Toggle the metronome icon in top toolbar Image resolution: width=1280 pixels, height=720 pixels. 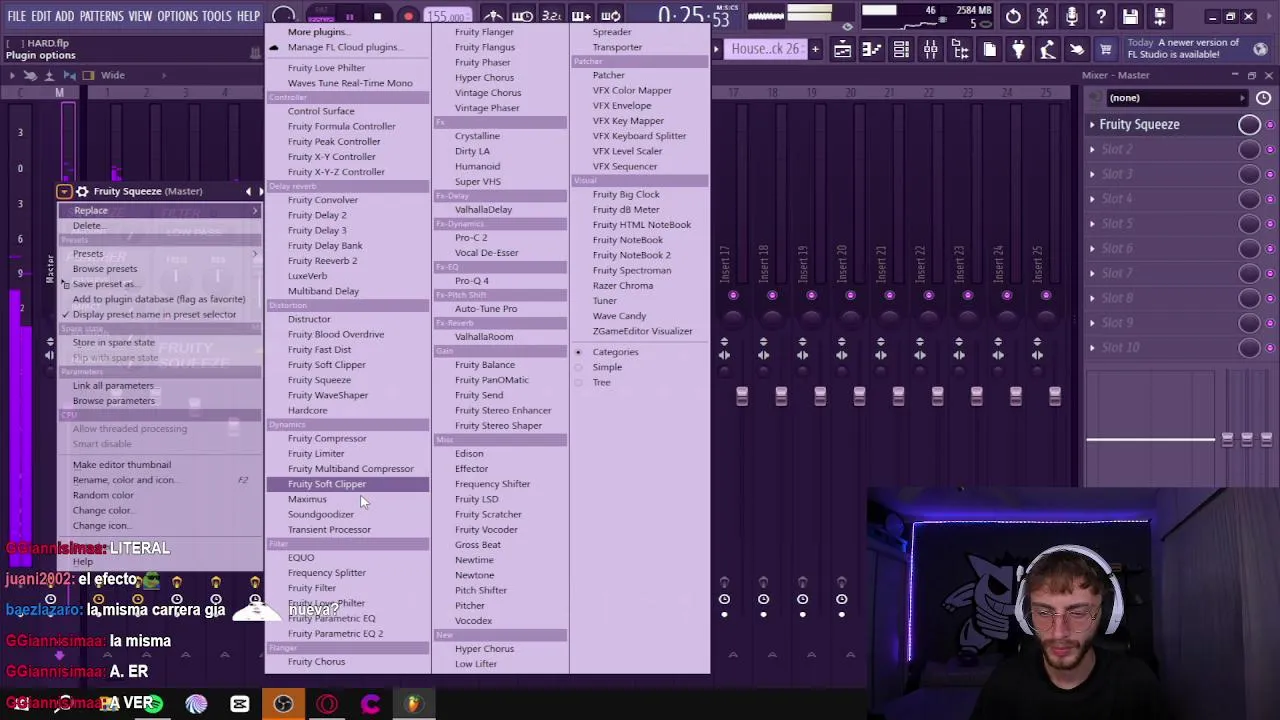click(493, 16)
